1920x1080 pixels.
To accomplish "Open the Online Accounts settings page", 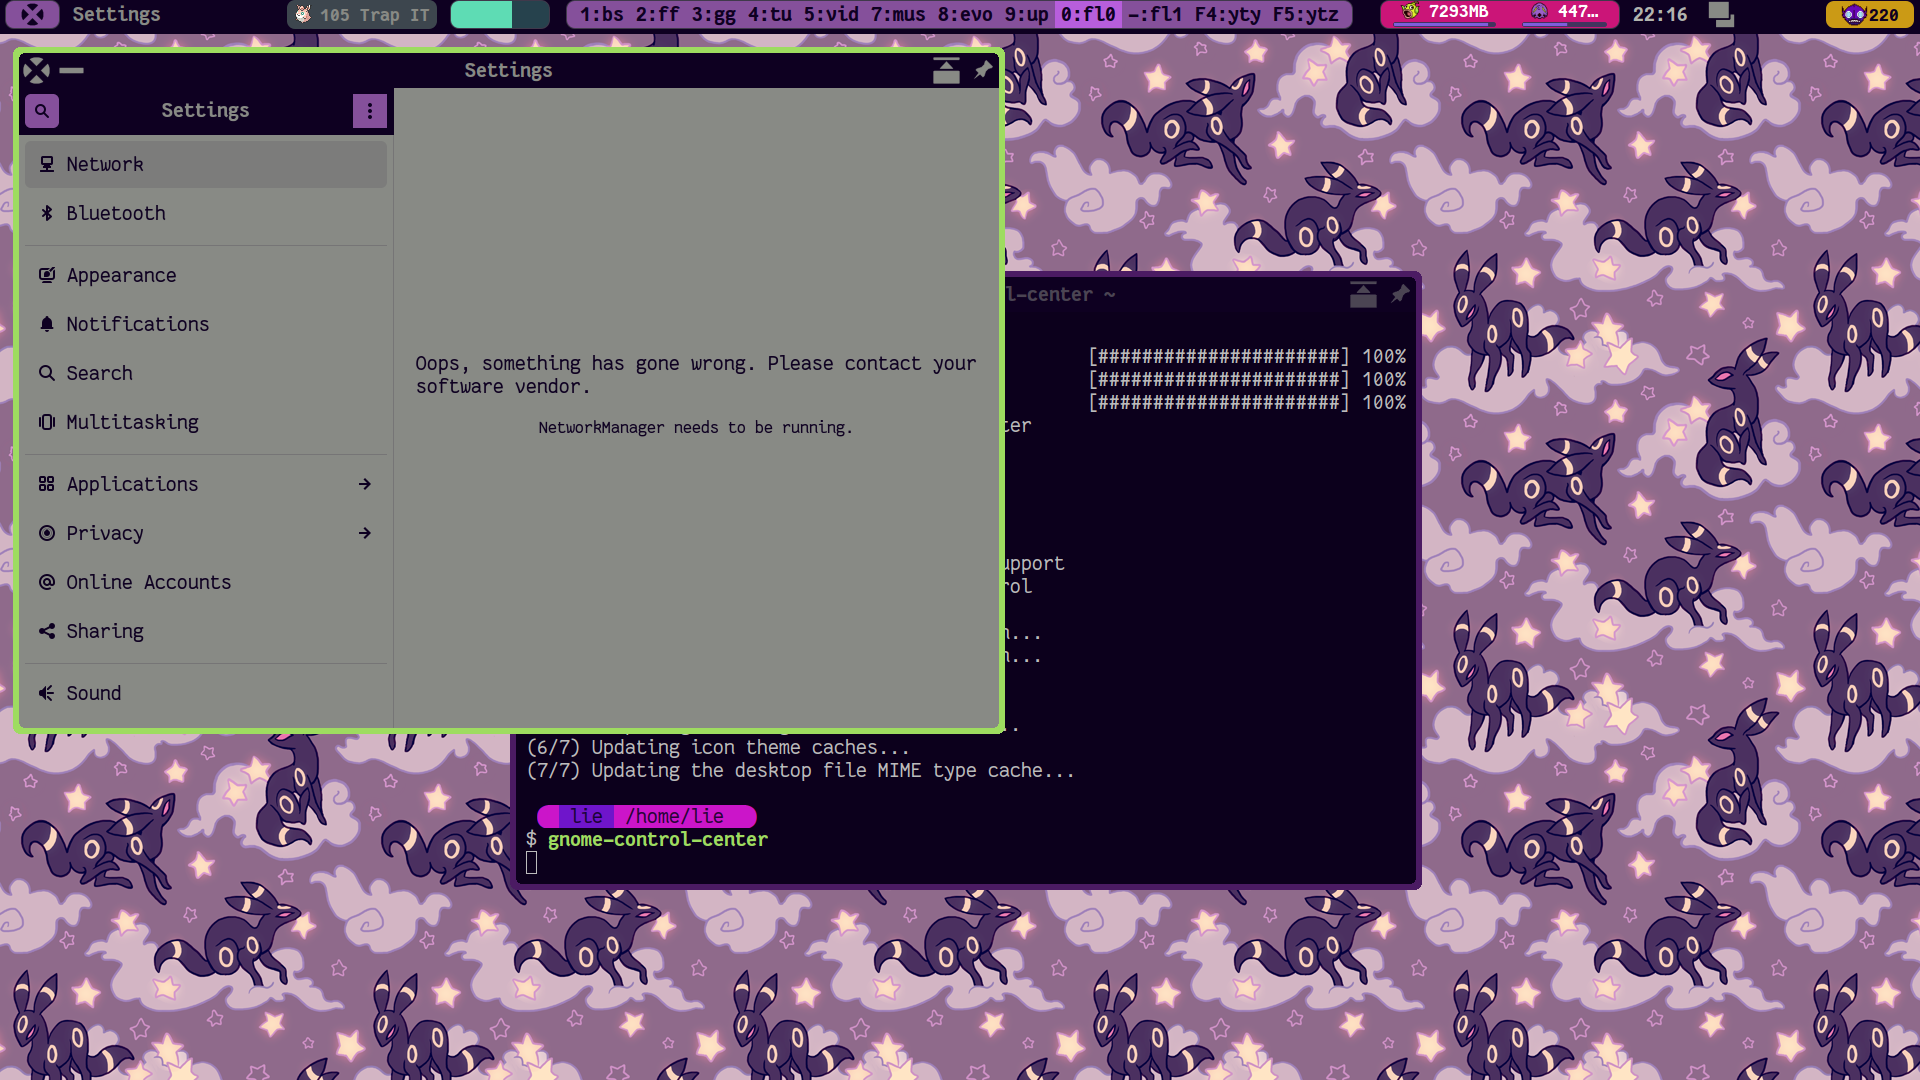I will tap(148, 582).
